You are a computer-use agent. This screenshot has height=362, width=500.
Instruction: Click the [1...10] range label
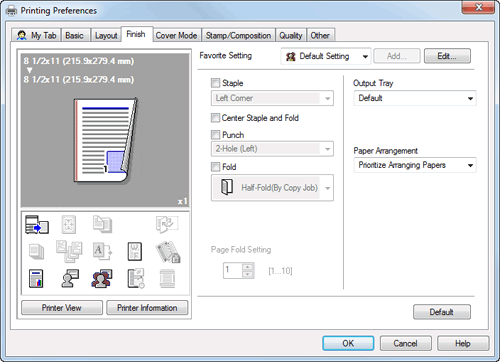pos(280,271)
